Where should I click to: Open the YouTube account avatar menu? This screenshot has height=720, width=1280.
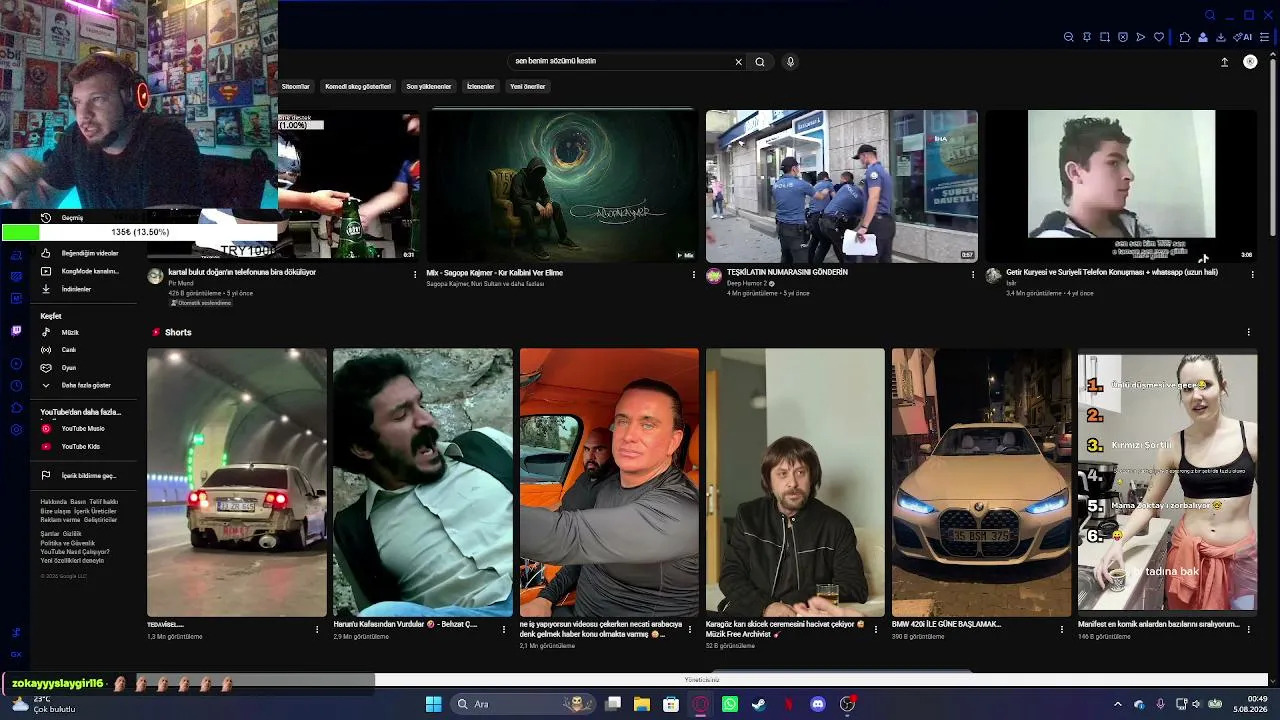point(1250,62)
